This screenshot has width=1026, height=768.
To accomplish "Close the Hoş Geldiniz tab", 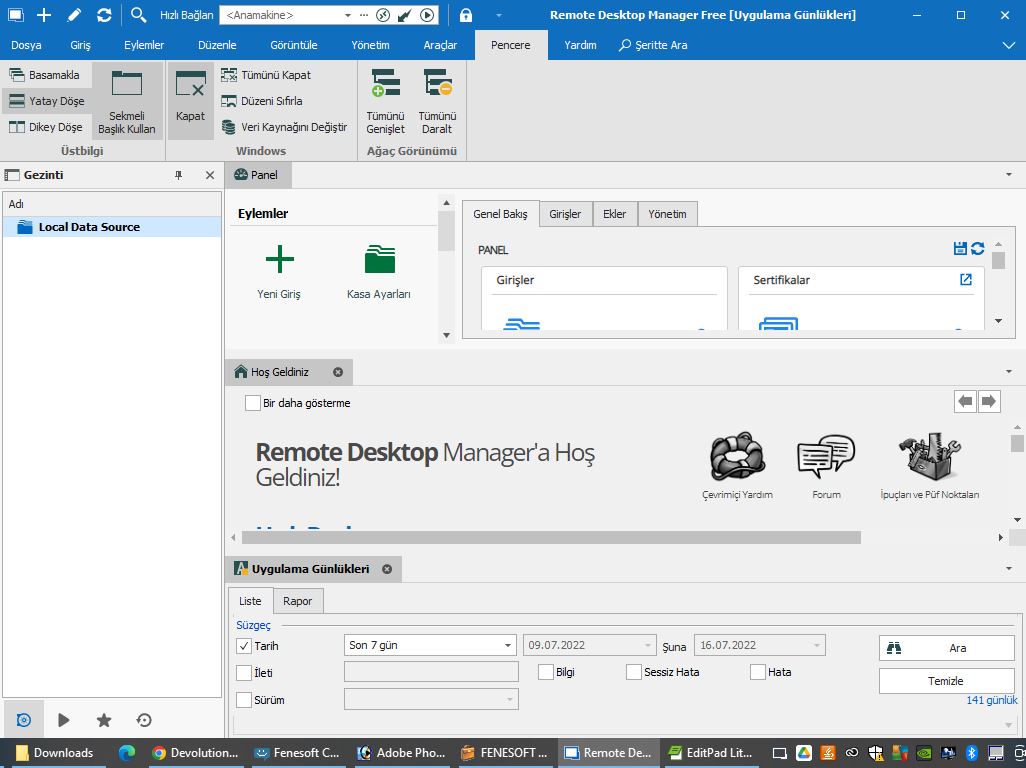I will 338,372.
